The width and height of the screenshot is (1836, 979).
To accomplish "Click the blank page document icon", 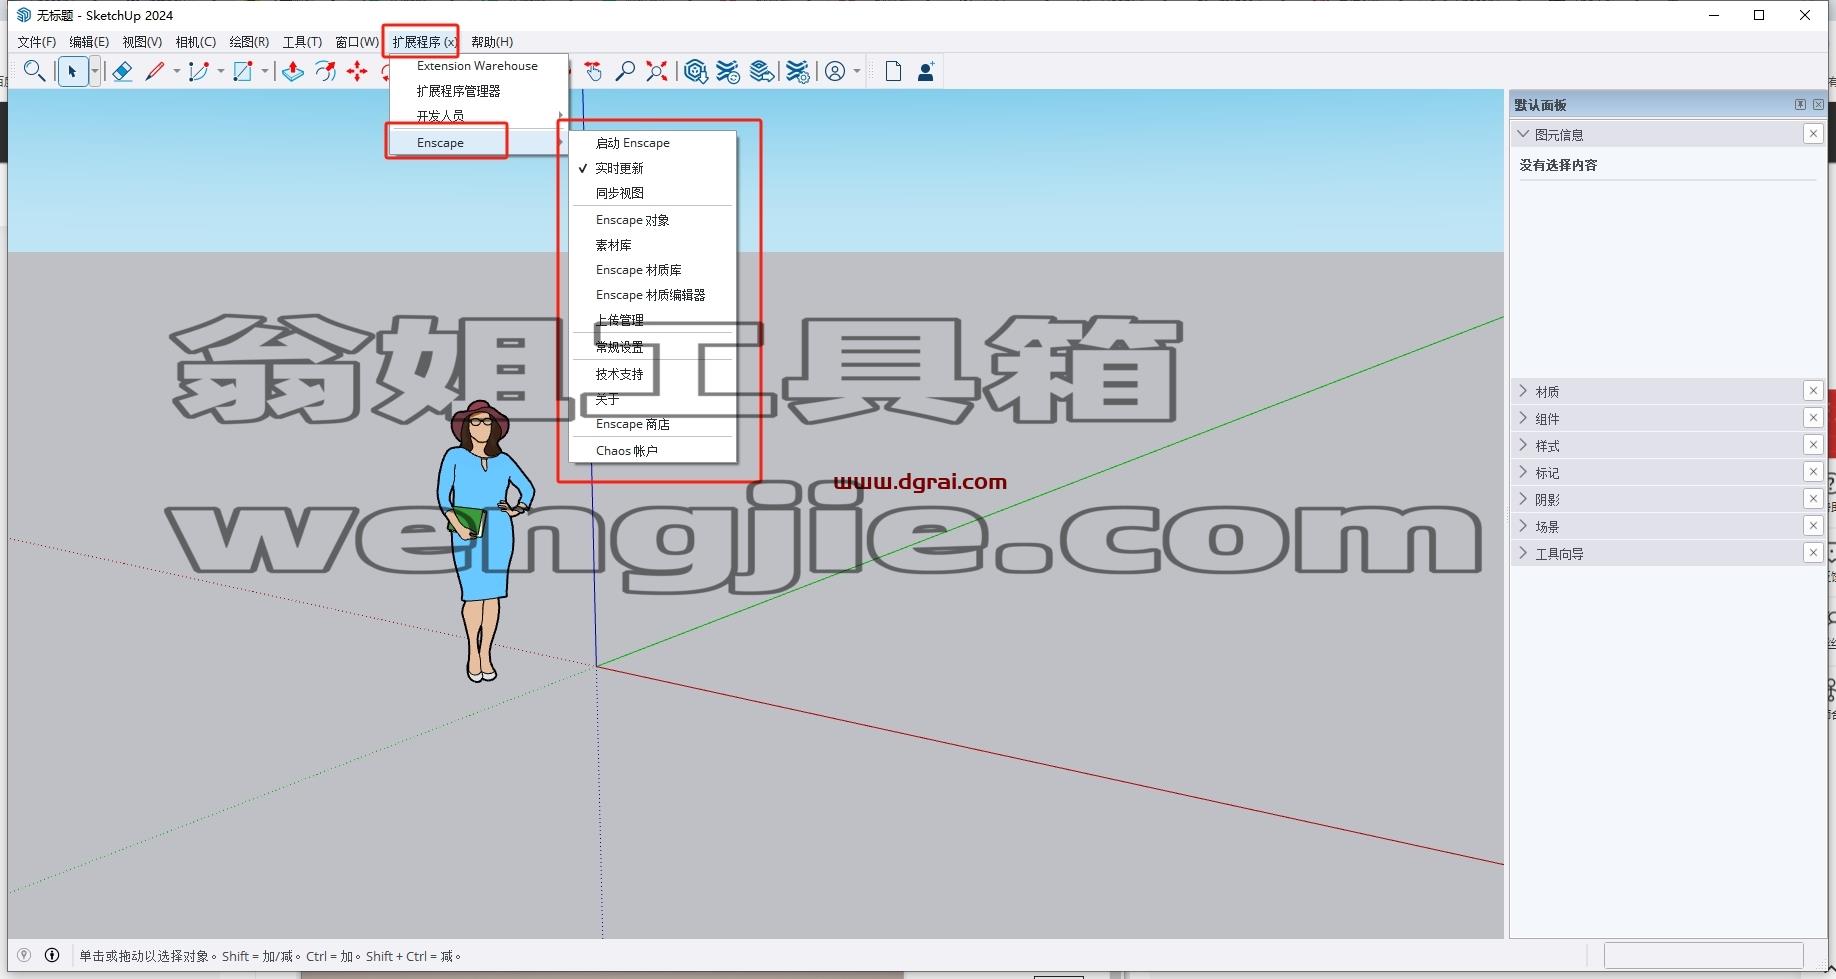I will click(x=893, y=71).
